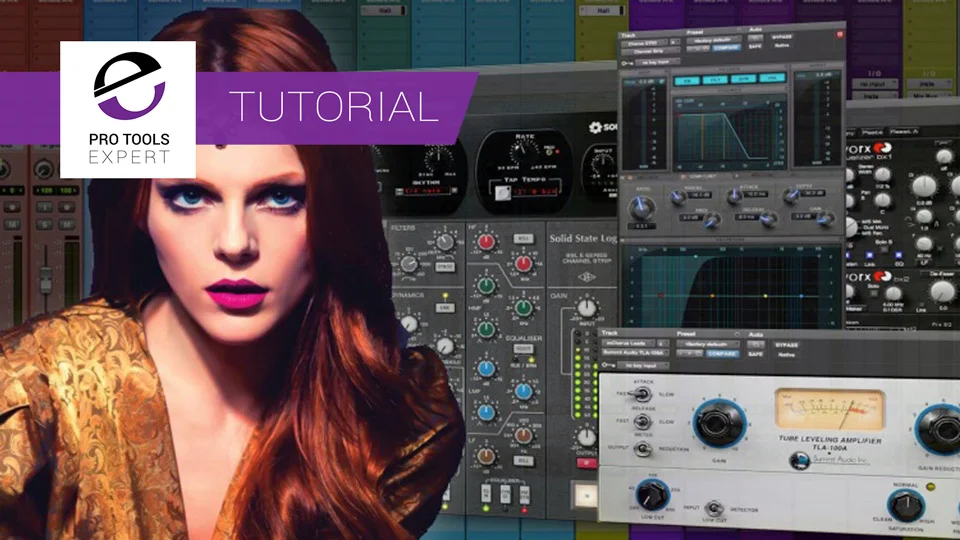Toggle the LF Bell button on SSL strip
Image resolution: width=960 pixels, height=540 pixels.
(522, 461)
